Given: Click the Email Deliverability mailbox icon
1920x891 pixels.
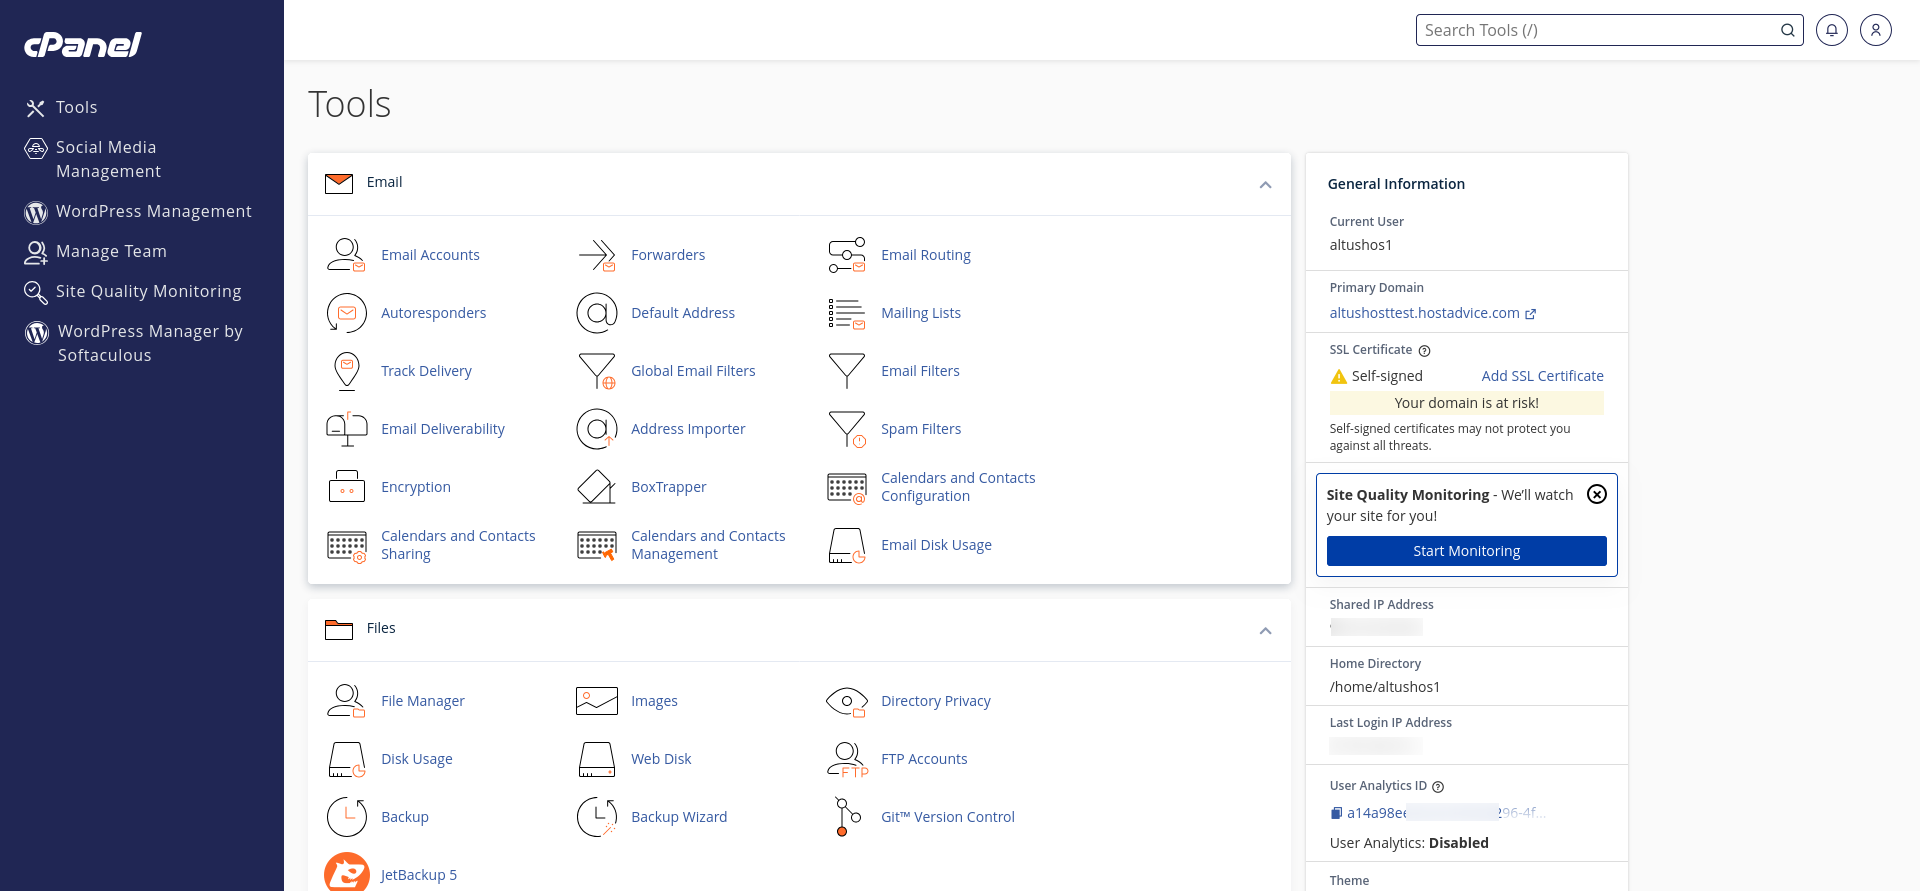Looking at the screenshot, I should click(346, 429).
